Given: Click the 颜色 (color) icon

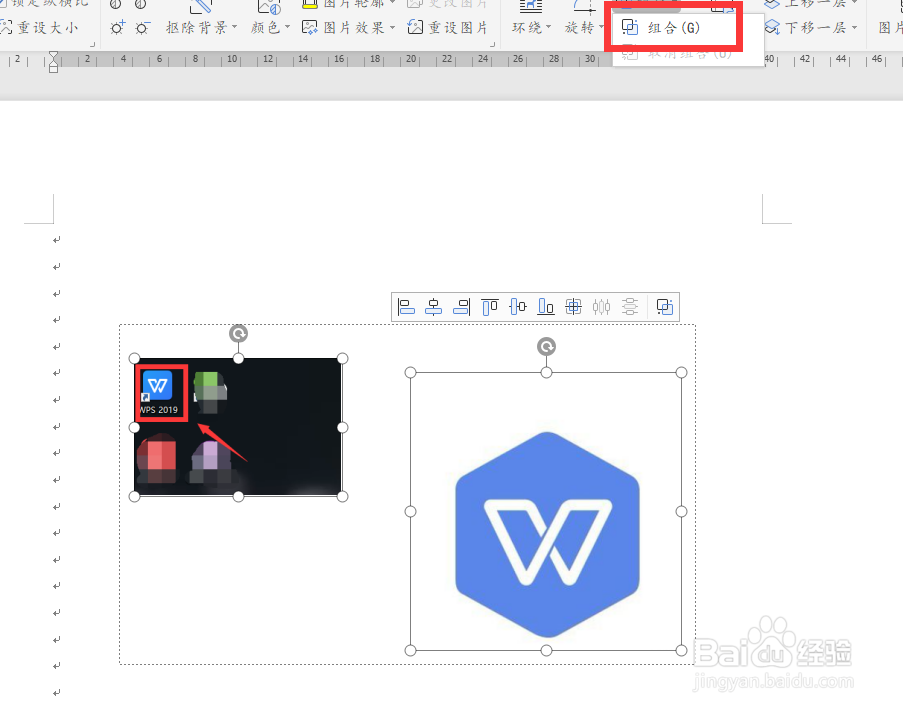Looking at the screenshot, I should [263, 27].
